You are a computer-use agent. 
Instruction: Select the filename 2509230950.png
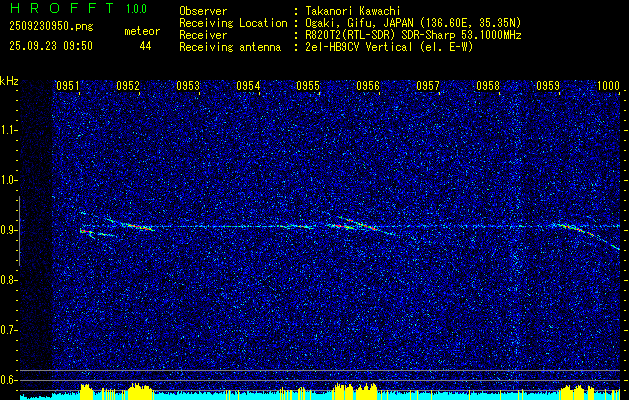pos(51,27)
